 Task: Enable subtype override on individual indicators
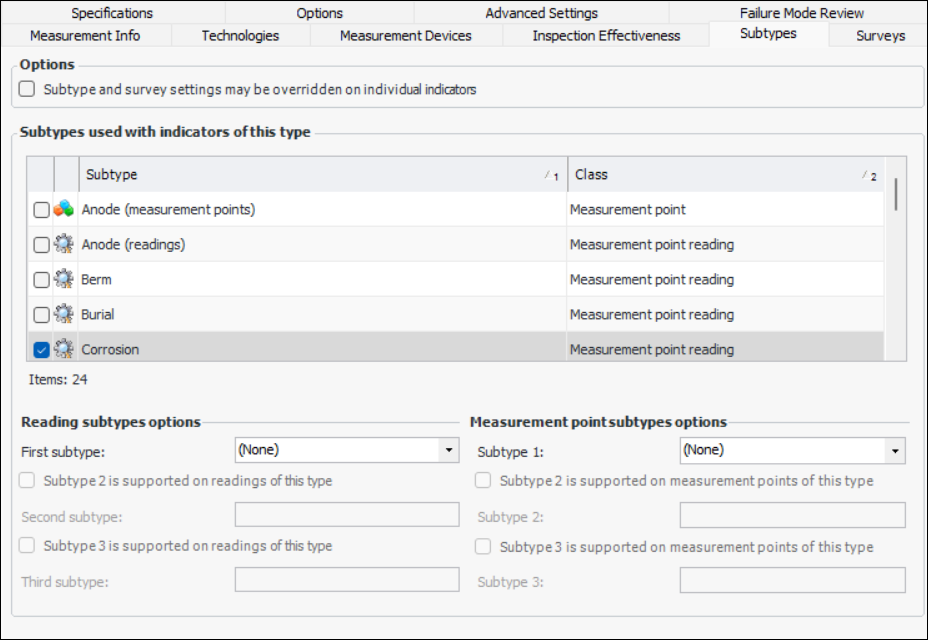27,89
